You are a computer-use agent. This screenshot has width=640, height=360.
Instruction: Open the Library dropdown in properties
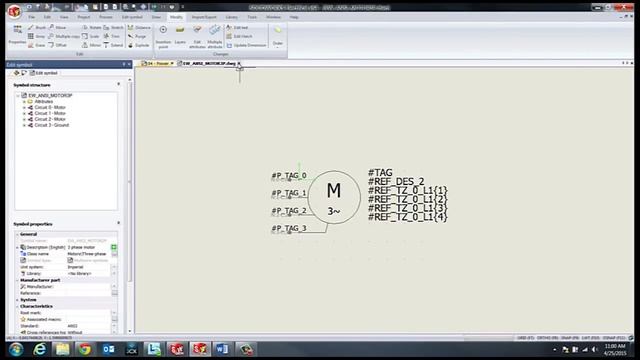pyautogui.click(x=114, y=273)
